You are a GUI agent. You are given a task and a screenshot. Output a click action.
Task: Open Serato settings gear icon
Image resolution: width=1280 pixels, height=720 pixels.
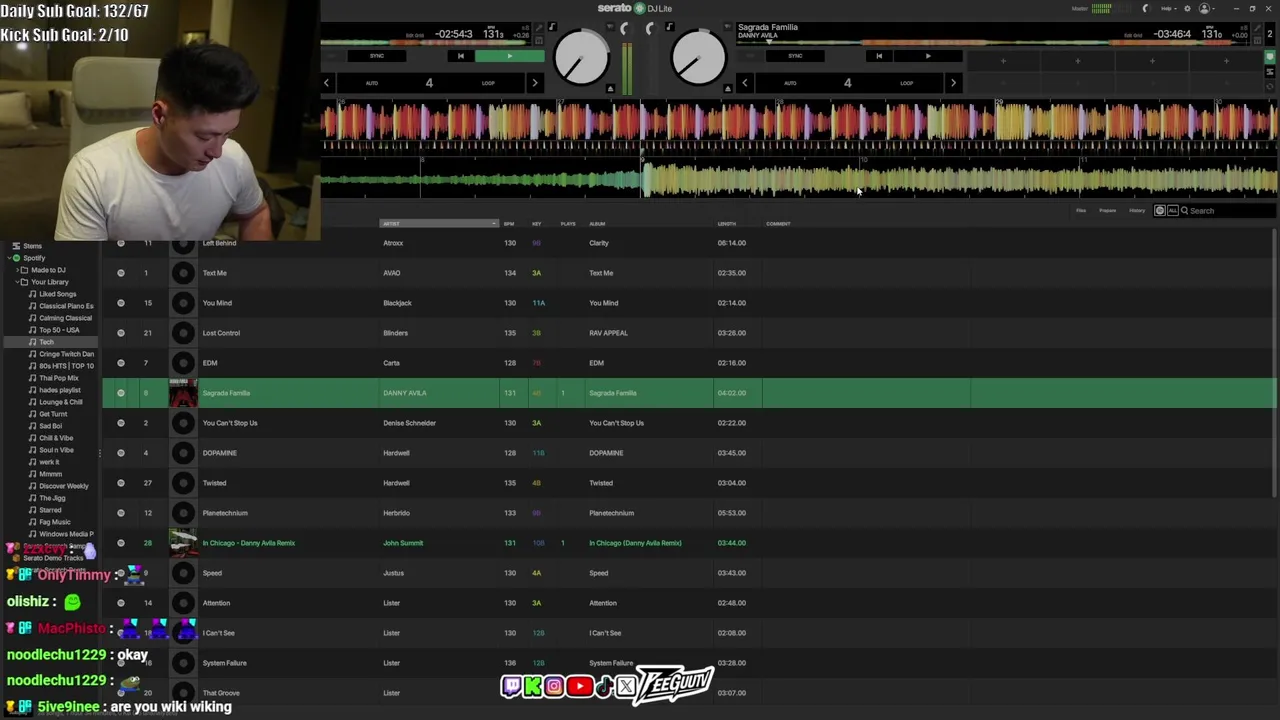point(1188,8)
